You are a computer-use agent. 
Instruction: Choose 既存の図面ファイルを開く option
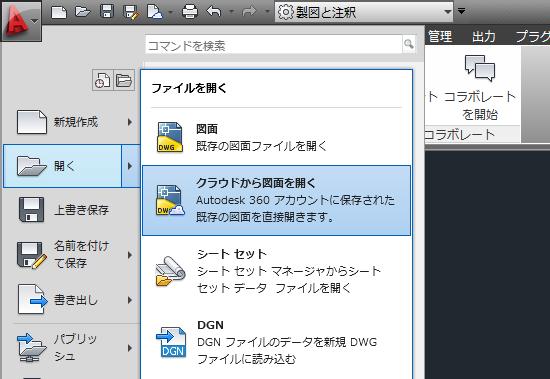point(276,137)
